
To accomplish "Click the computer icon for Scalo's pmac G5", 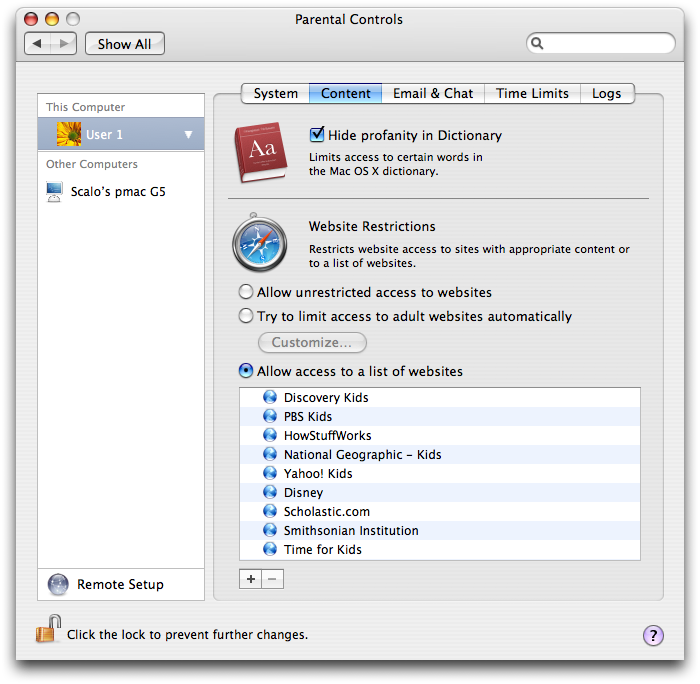I will tap(54, 192).
